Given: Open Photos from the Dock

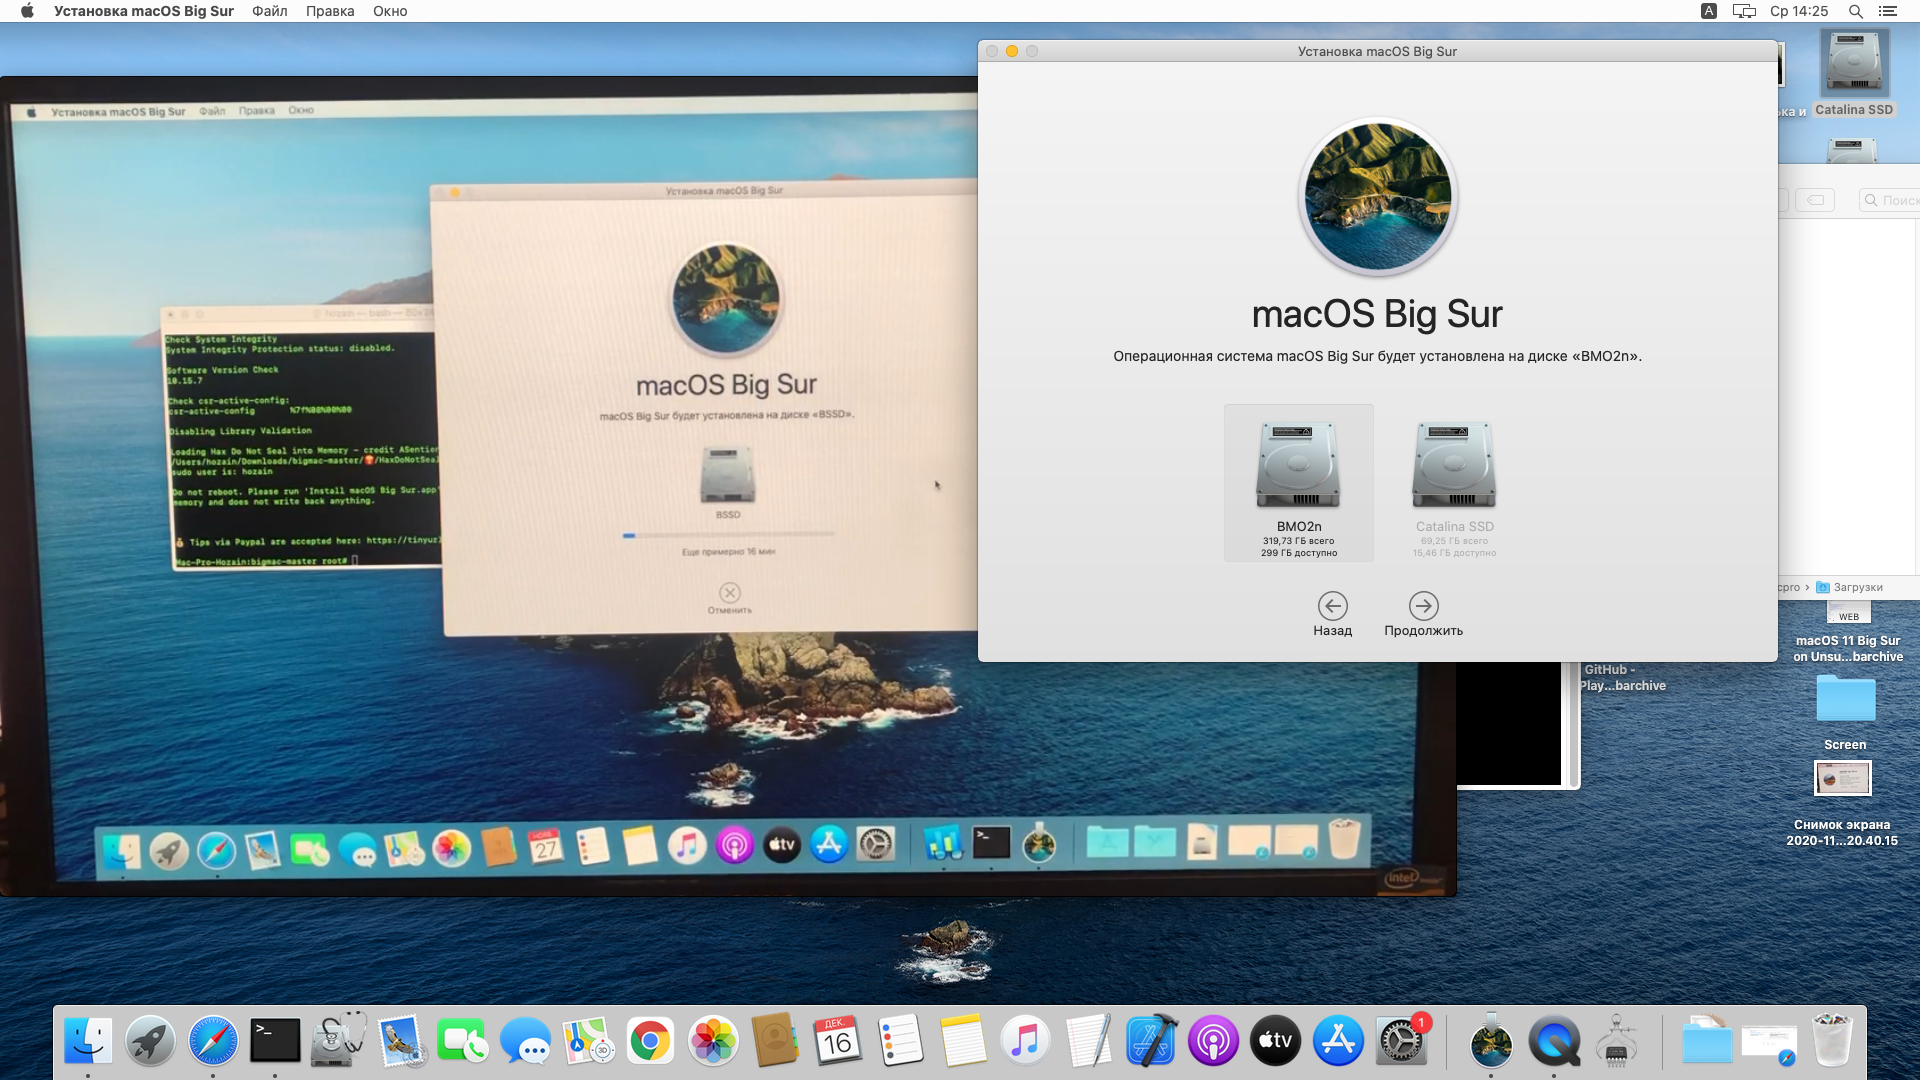Looking at the screenshot, I should tap(713, 1042).
